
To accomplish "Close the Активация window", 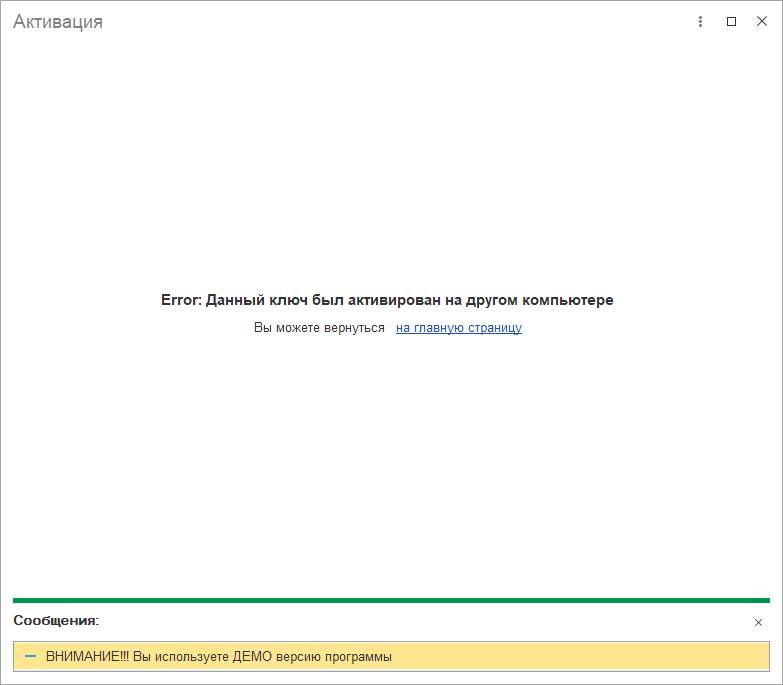I will coord(762,21).
